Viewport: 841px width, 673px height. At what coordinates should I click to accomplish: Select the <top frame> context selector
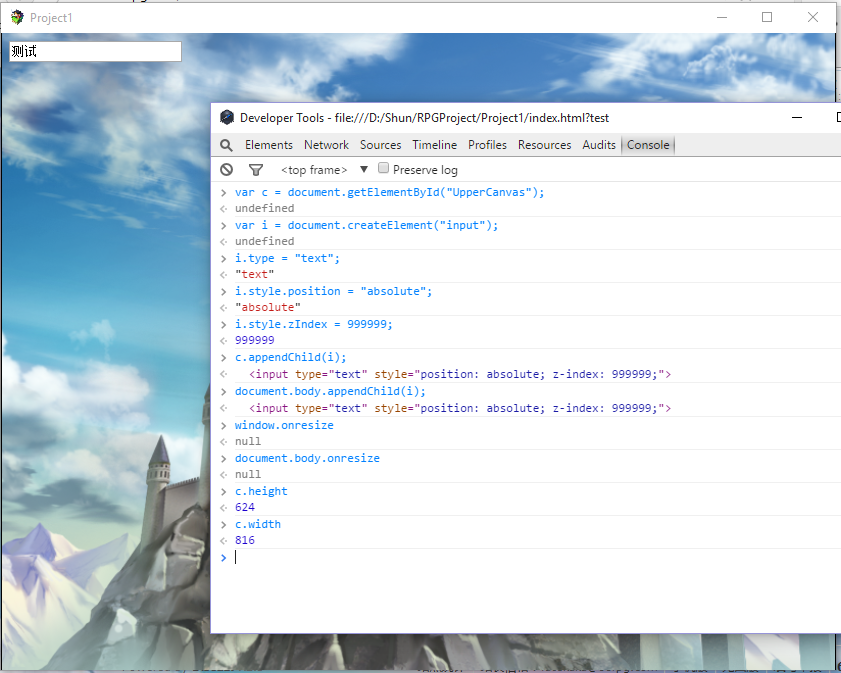pyautogui.click(x=314, y=170)
